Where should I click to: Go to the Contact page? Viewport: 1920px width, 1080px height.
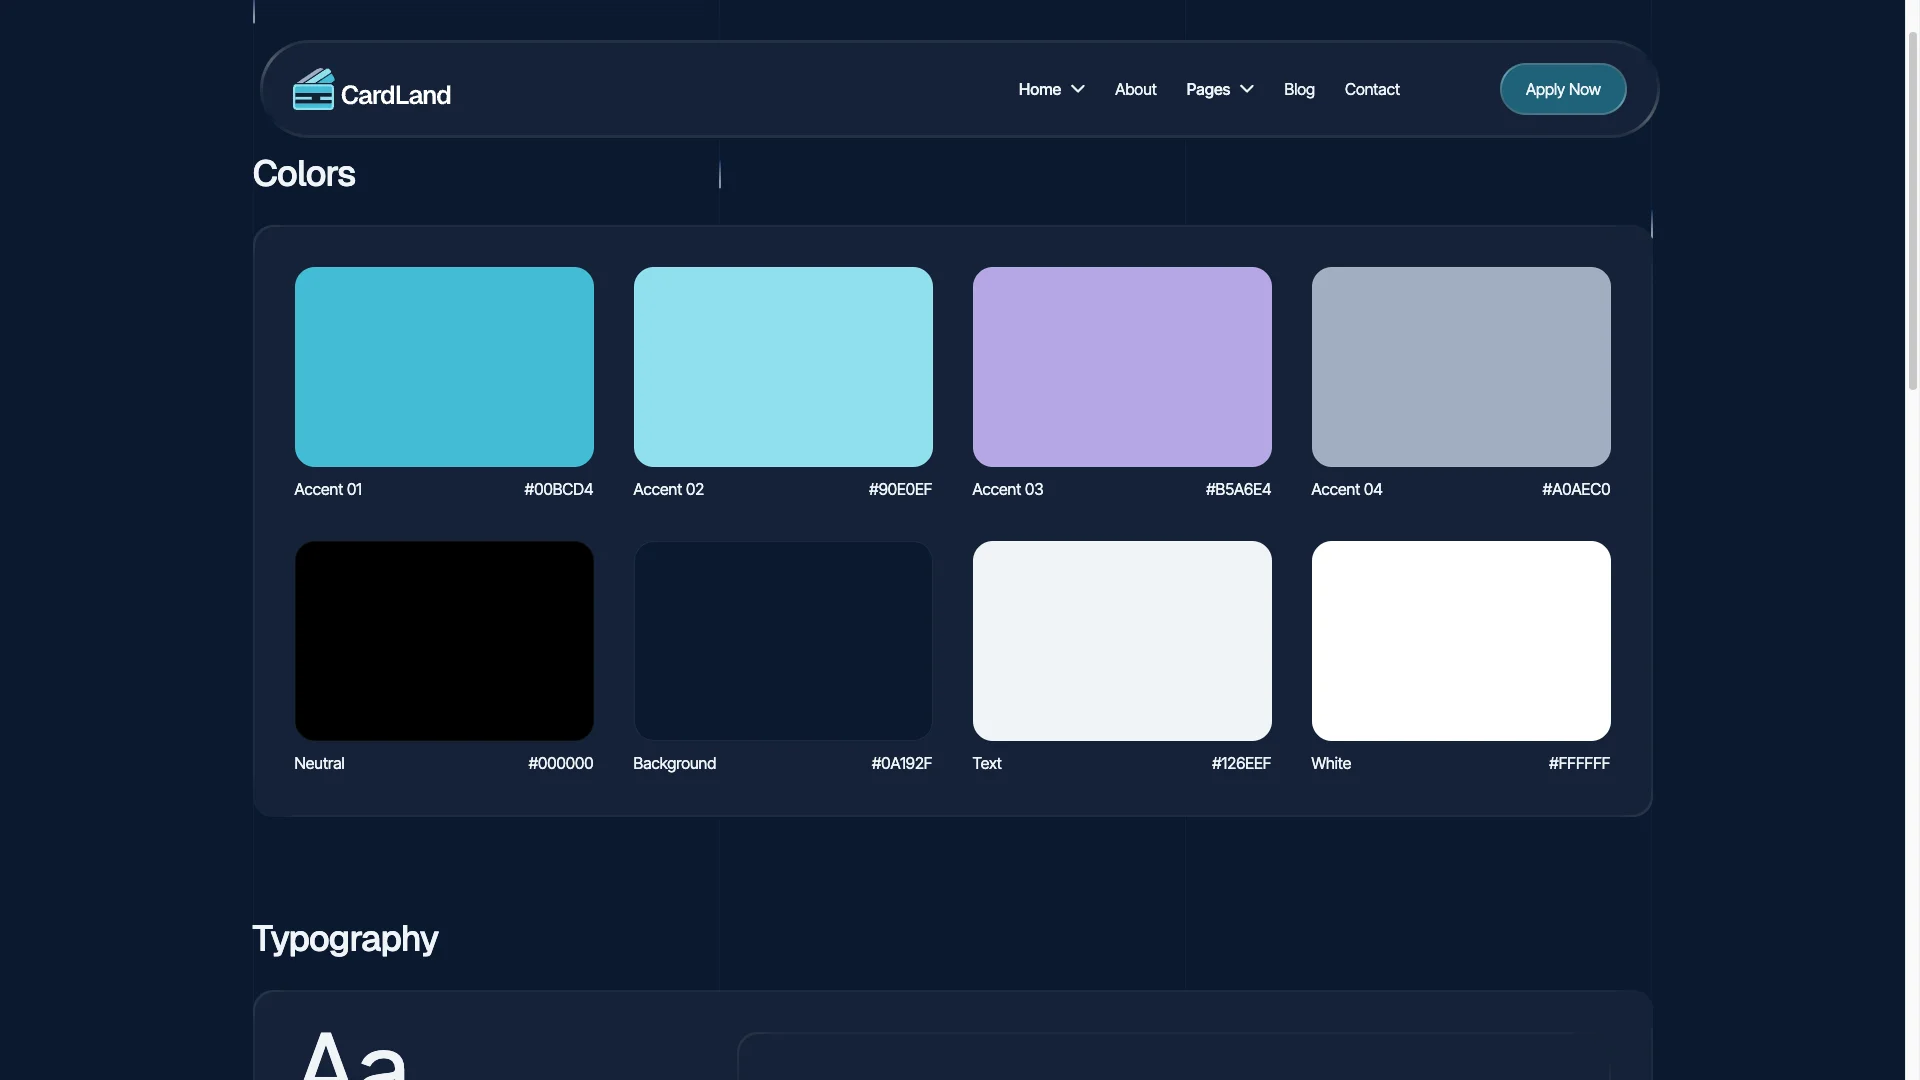tap(1371, 89)
